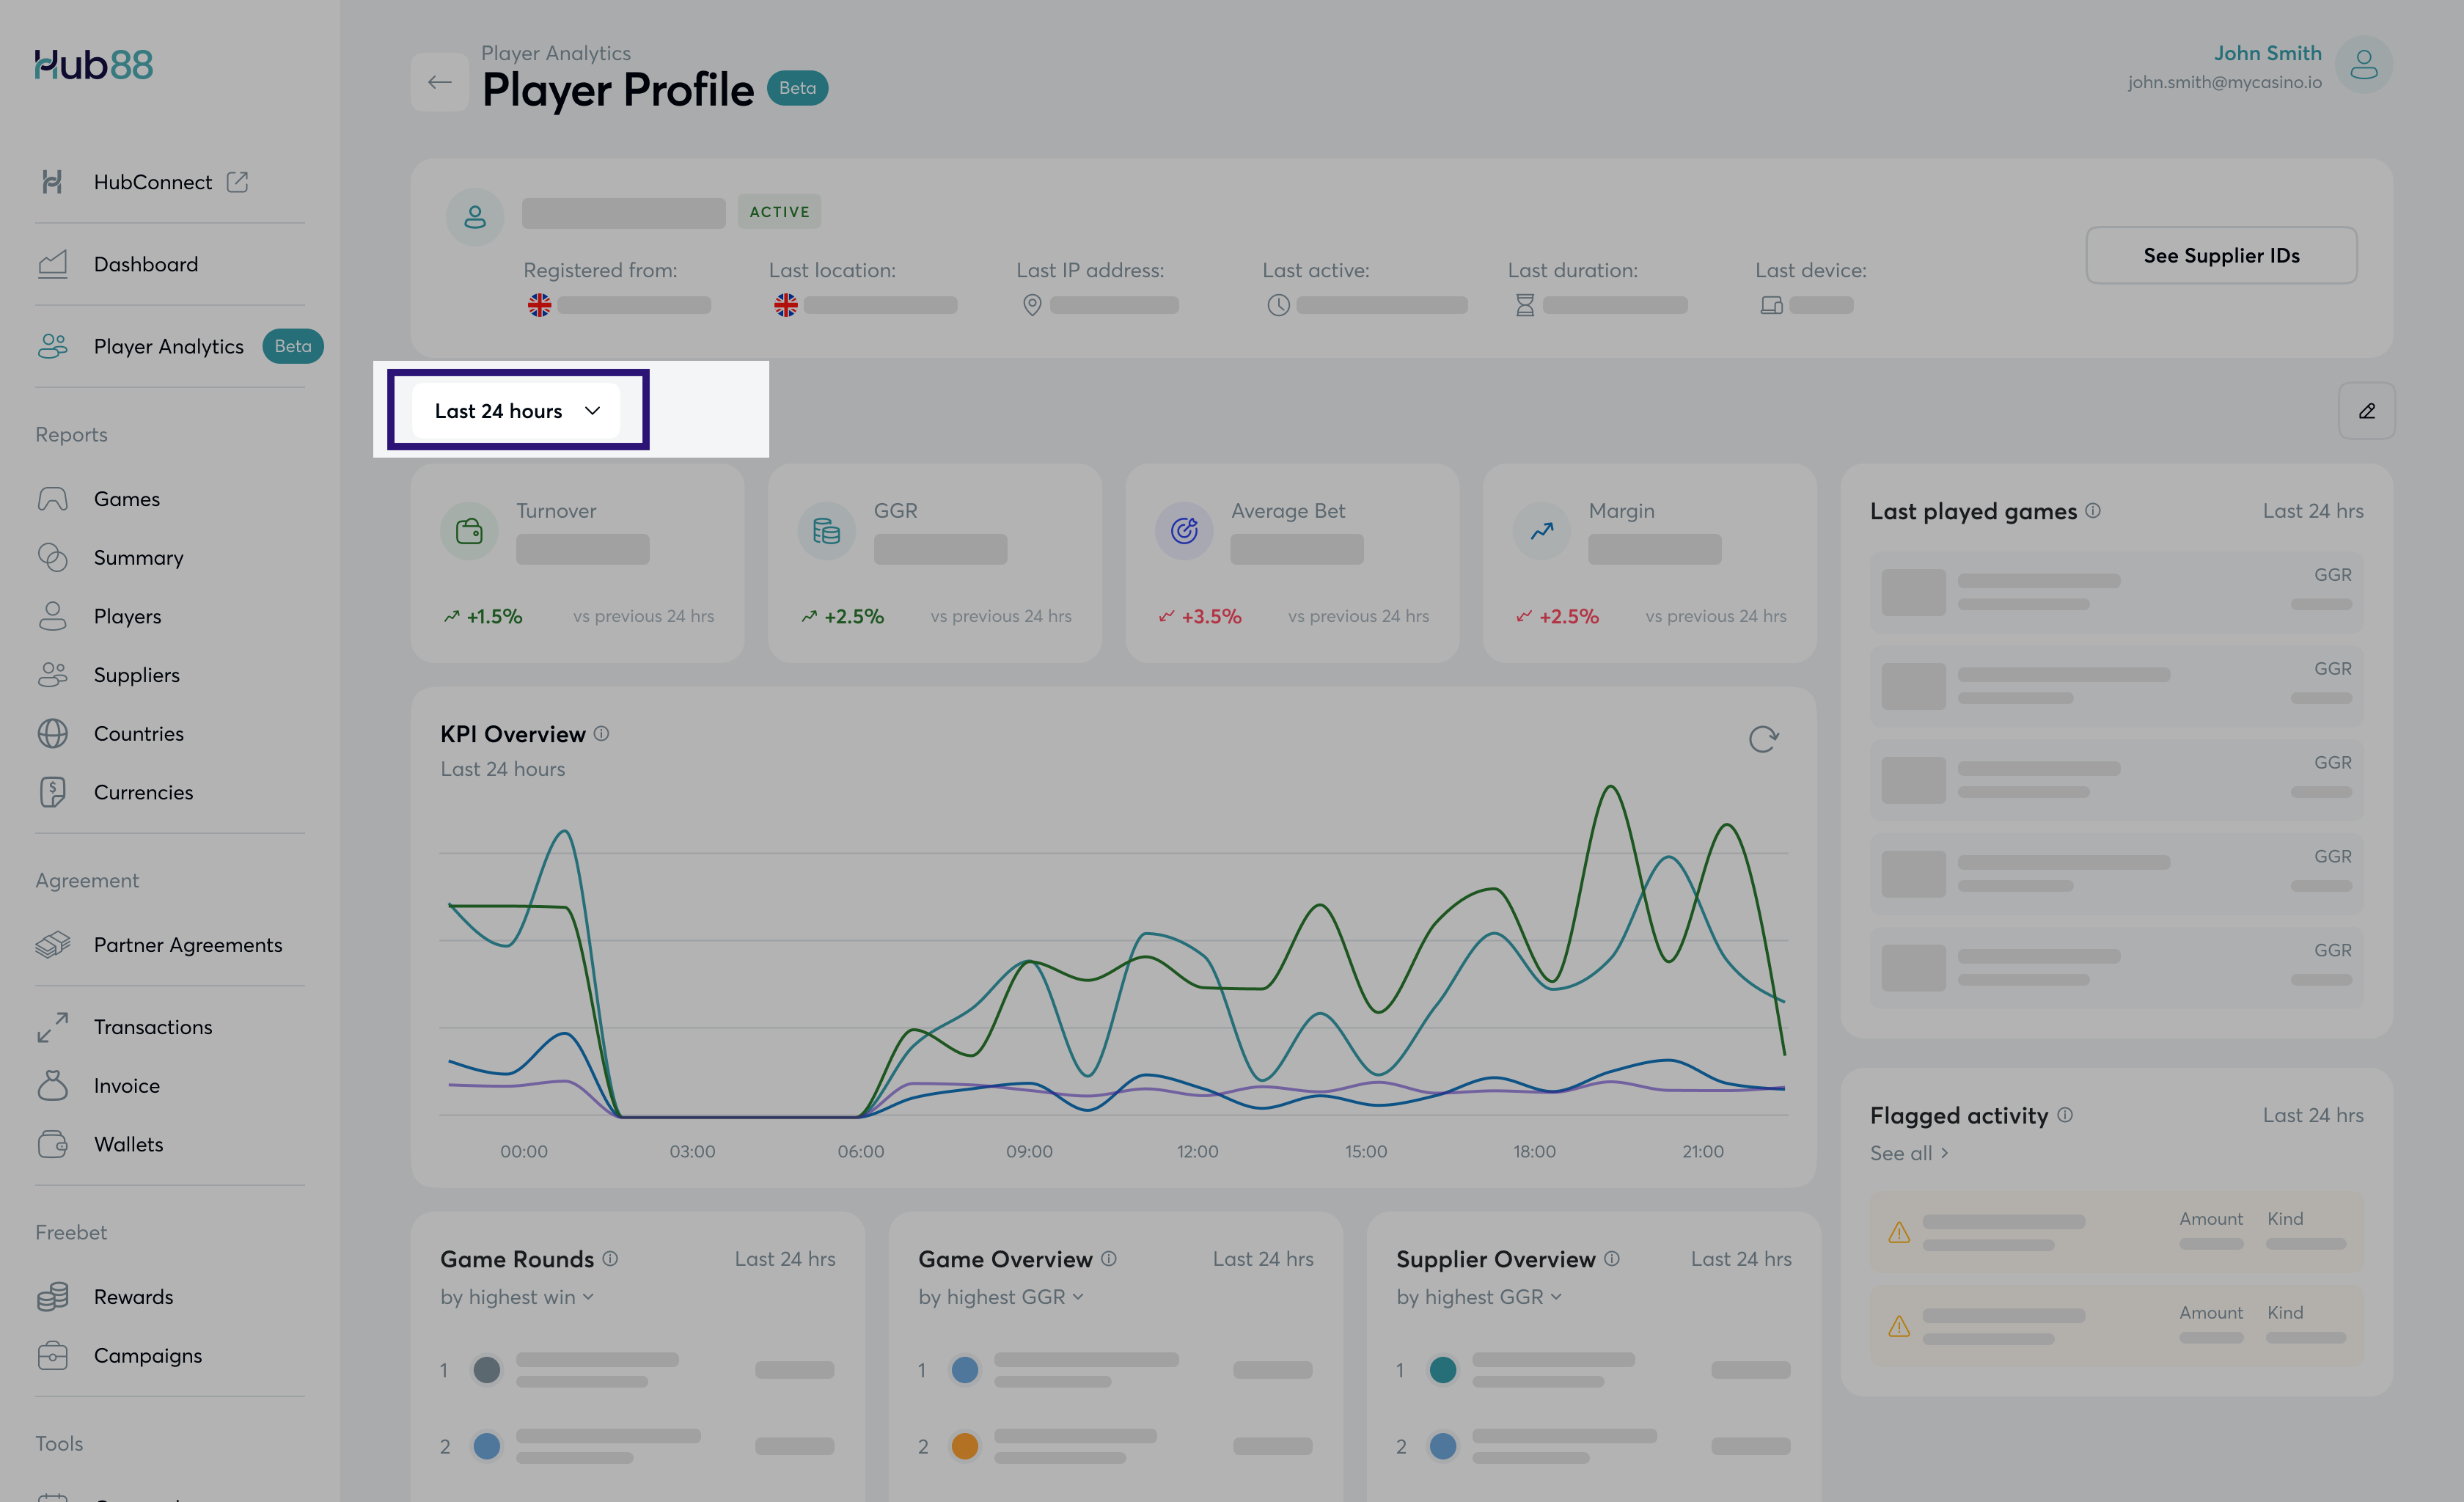Click the info icon next to Flagged activity
This screenshot has width=2464, height=1502.
point(2065,1114)
